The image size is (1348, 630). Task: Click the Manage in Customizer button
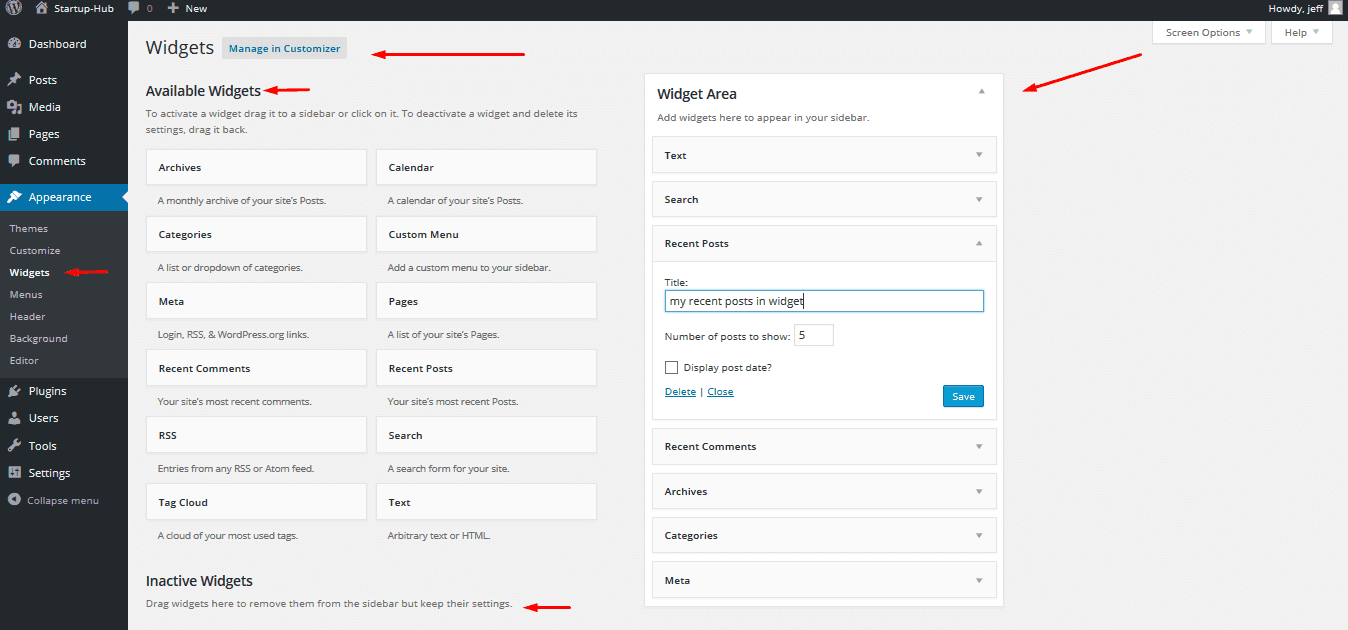pyautogui.click(x=284, y=48)
